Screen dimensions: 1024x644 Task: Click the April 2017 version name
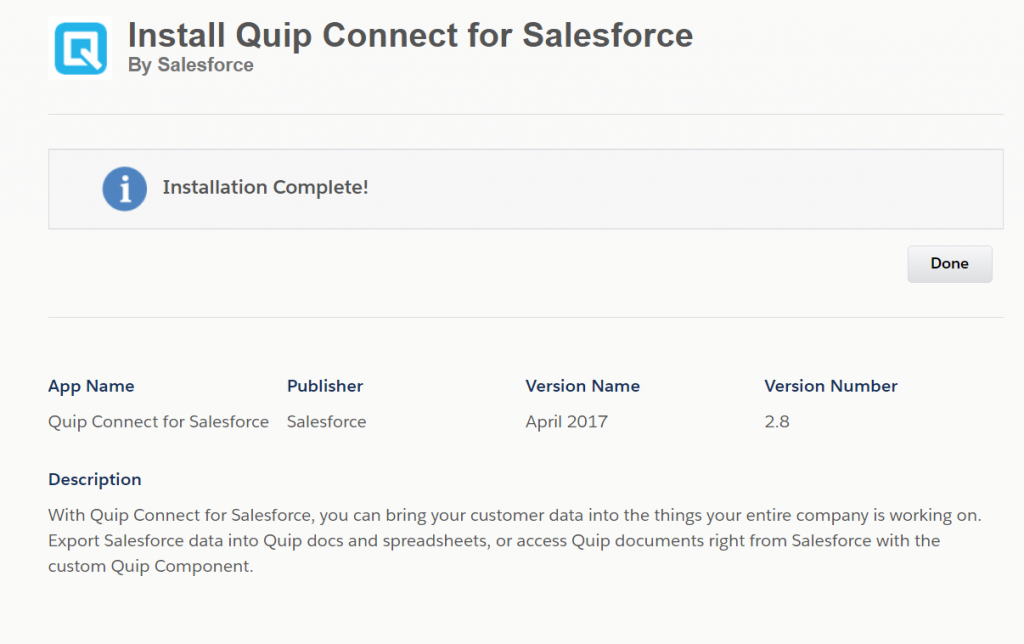tap(566, 421)
